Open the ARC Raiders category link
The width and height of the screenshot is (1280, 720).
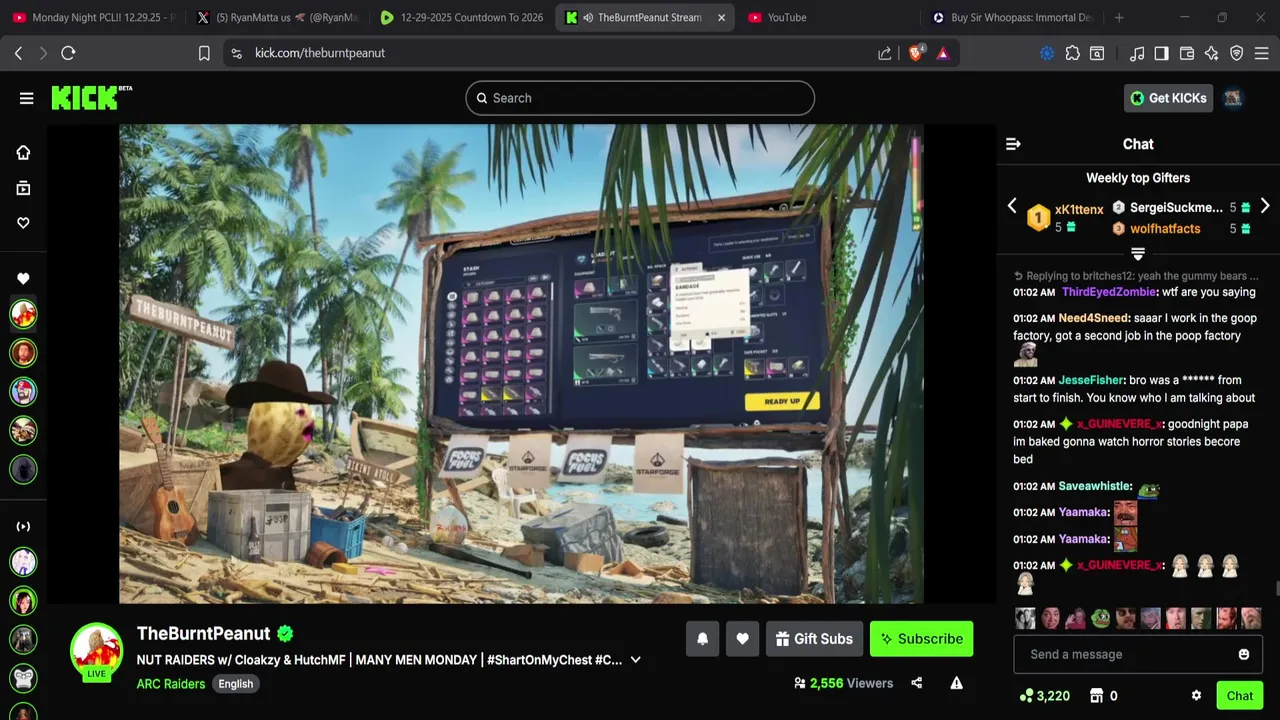pyautogui.click(x=171, y=684)
